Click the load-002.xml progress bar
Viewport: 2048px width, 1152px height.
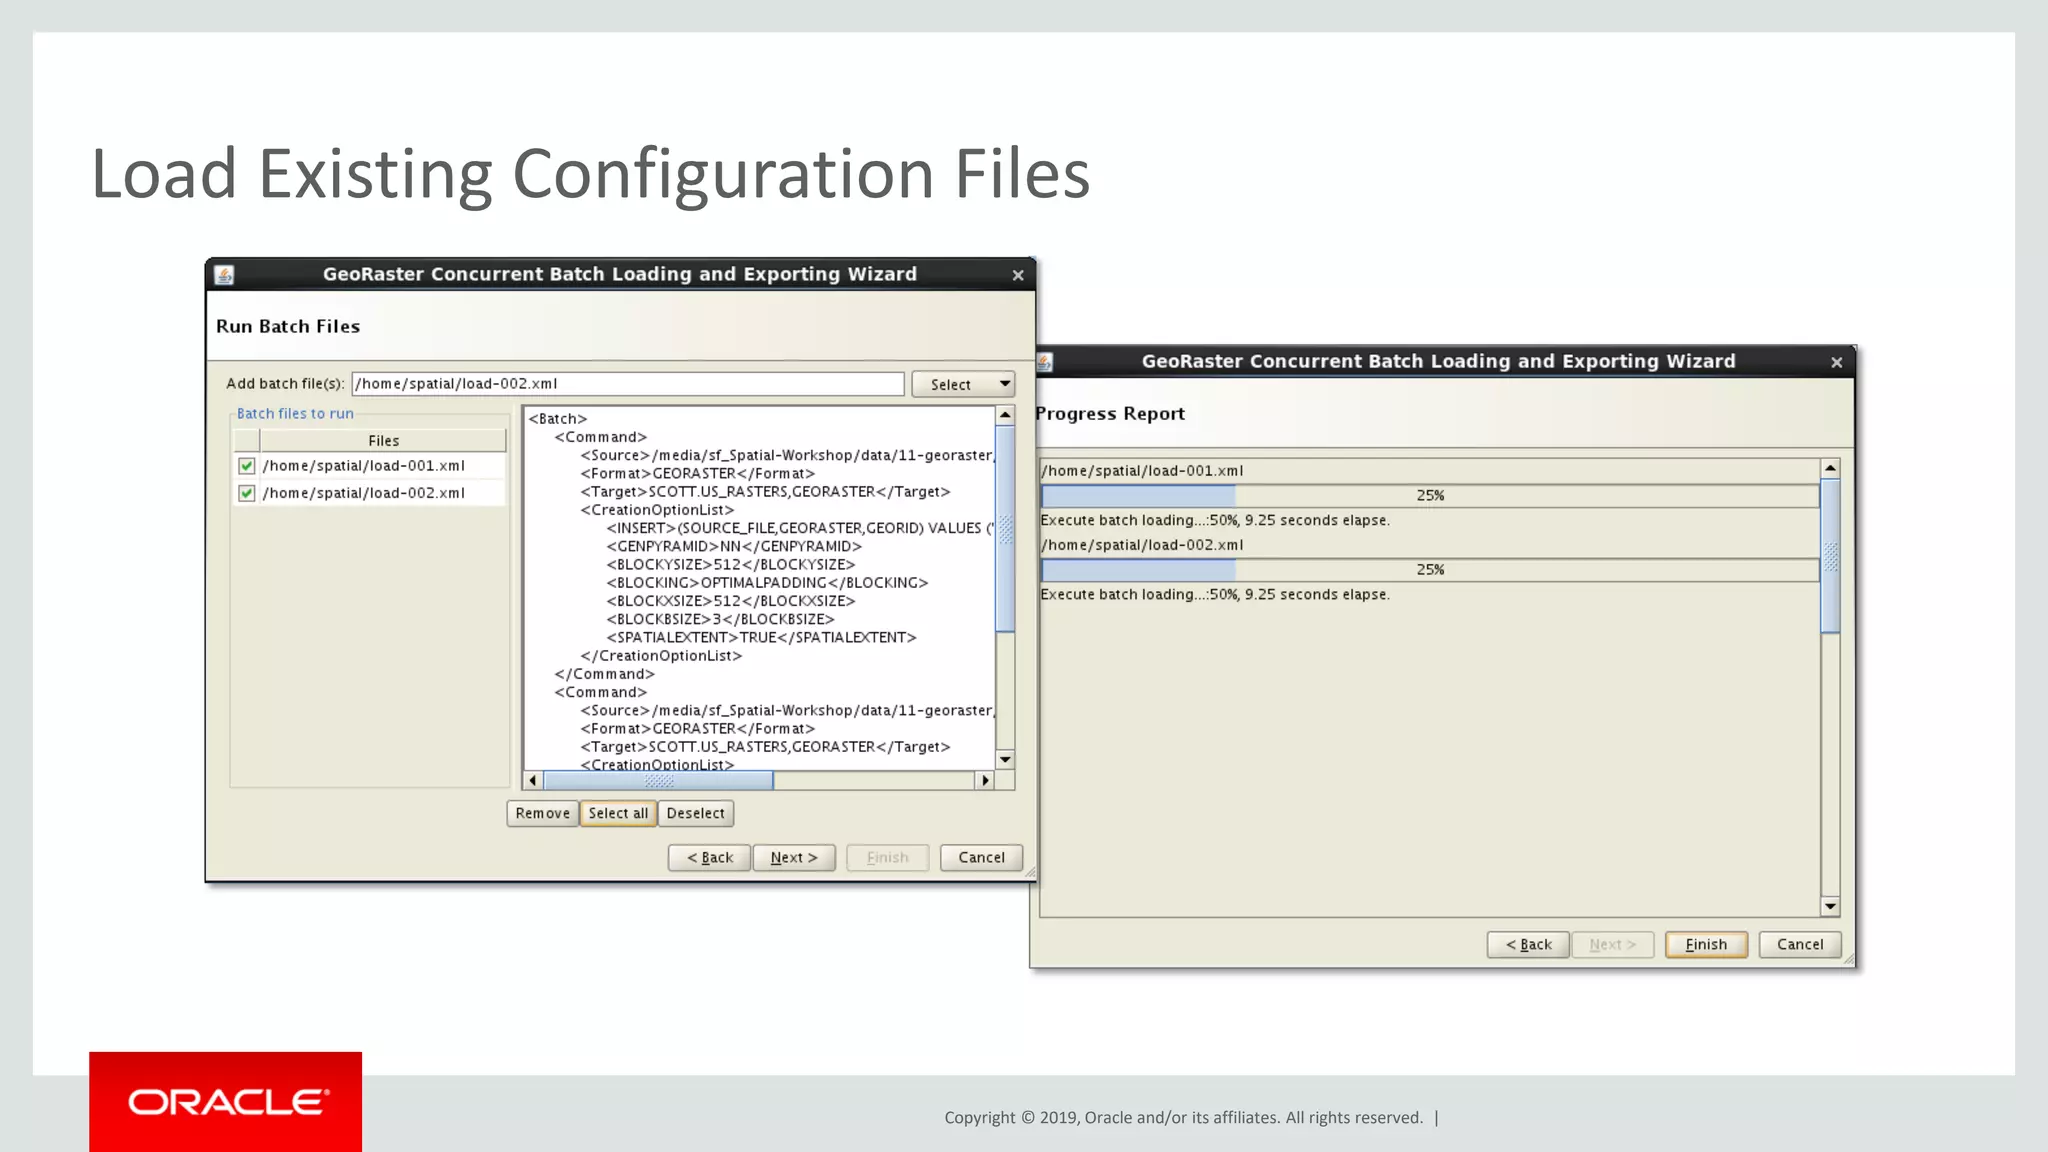point(1430,570)
